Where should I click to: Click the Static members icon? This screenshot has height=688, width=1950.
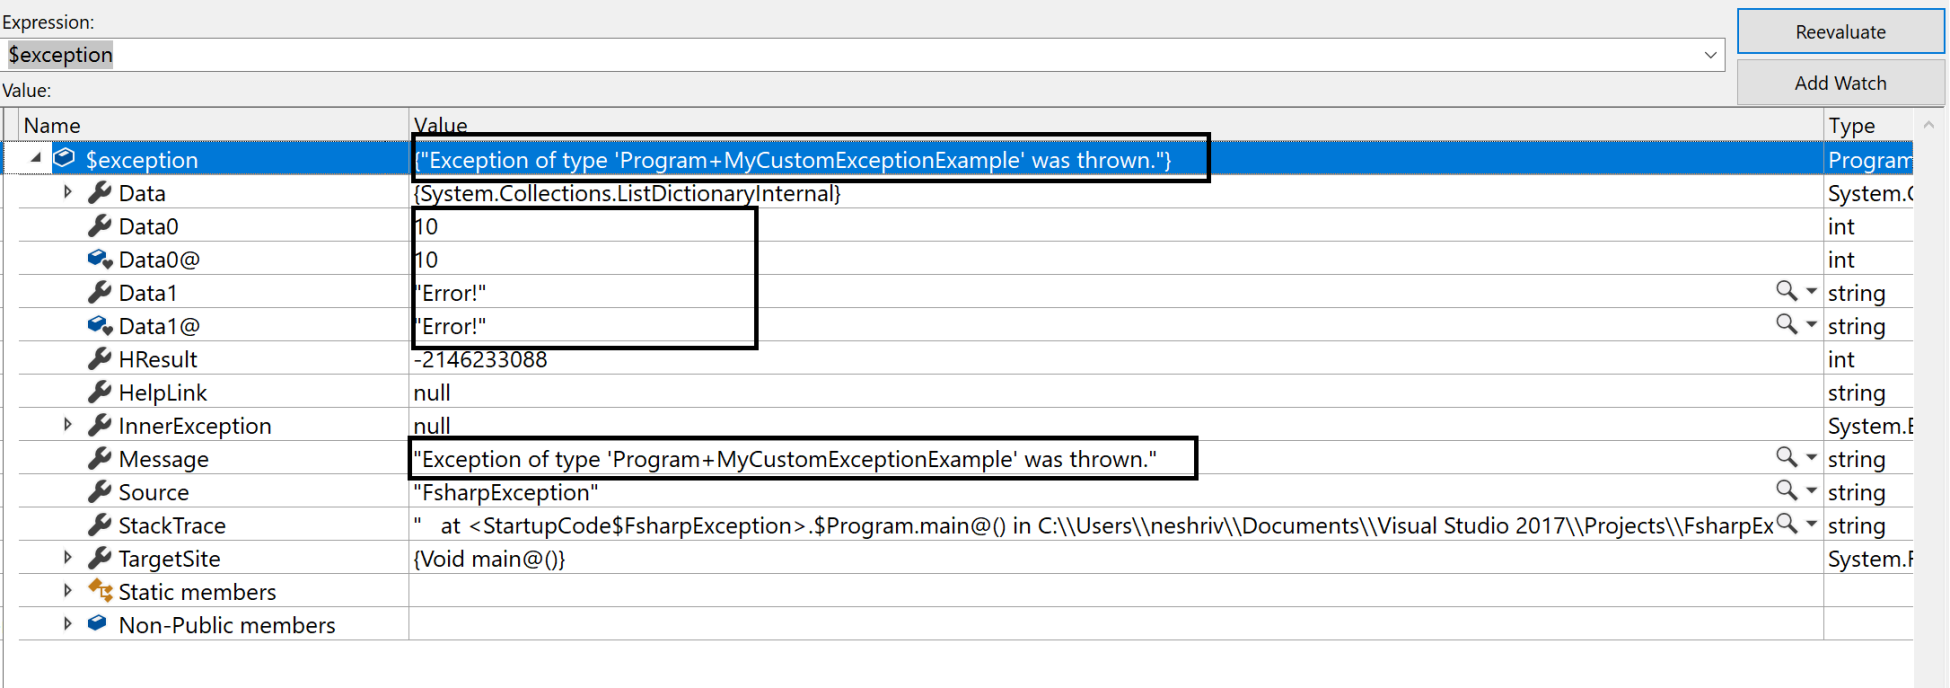100,590
